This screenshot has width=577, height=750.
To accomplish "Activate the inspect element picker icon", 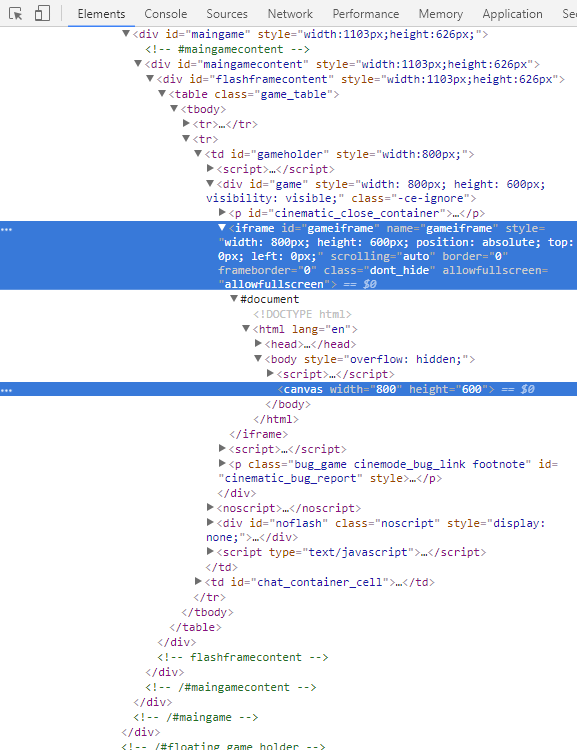I will [x=15, y=13].
